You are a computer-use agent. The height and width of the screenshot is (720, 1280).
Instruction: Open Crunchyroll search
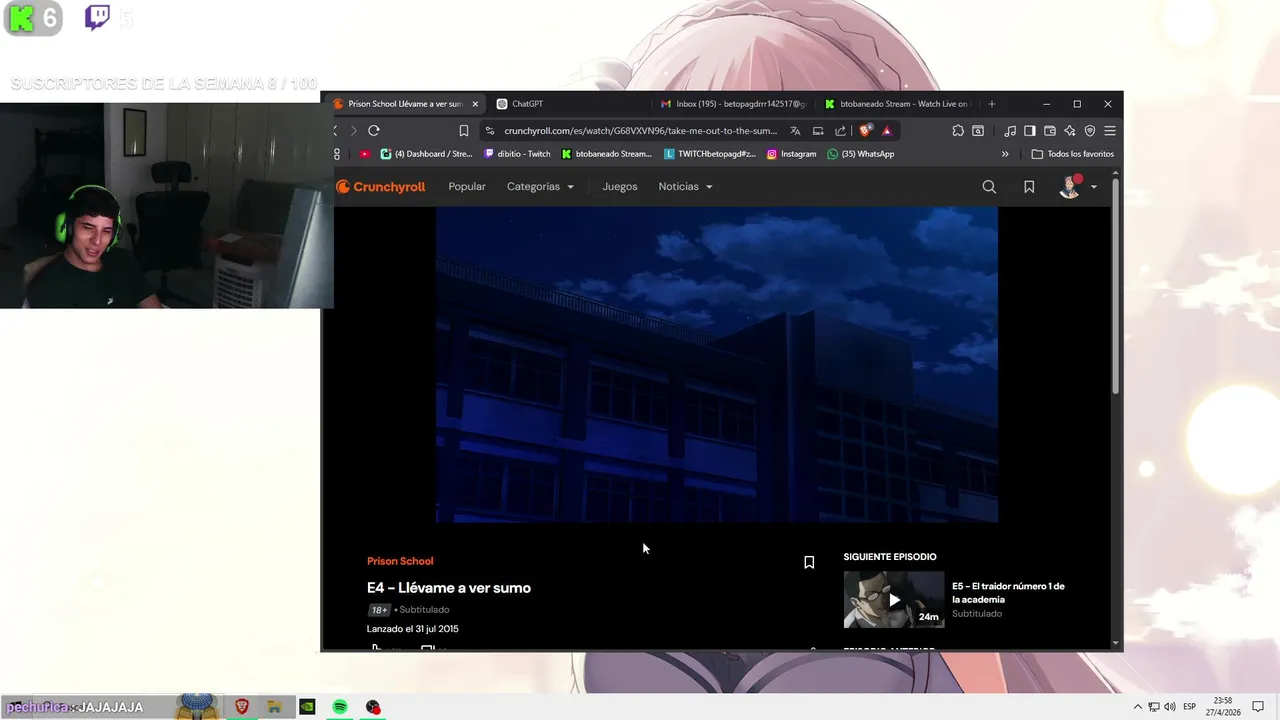989,187
